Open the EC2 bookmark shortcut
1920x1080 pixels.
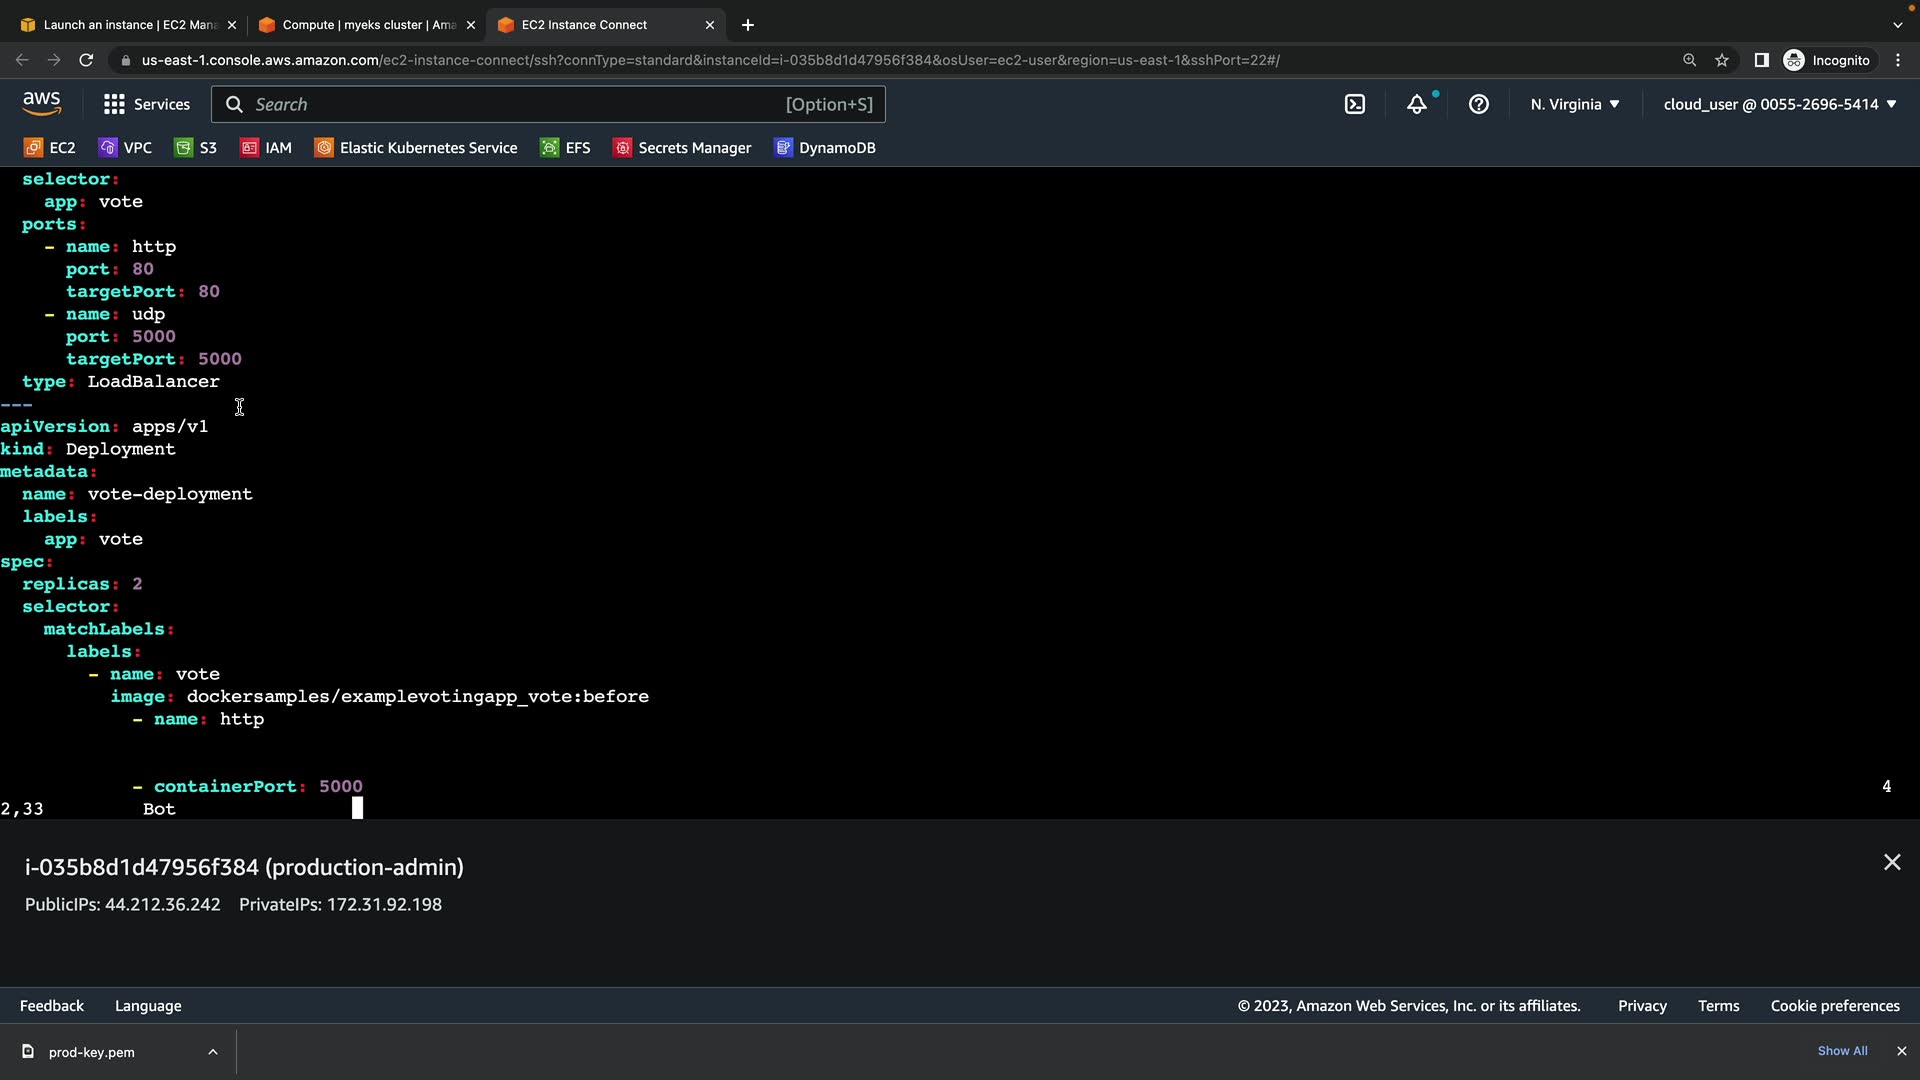tap(50, 148)
